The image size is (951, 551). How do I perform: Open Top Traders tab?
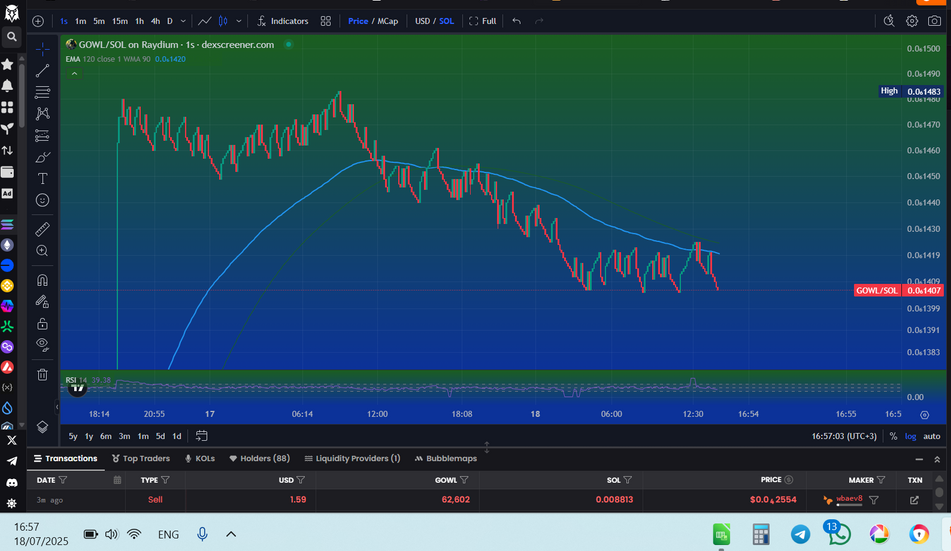point(141,459)
